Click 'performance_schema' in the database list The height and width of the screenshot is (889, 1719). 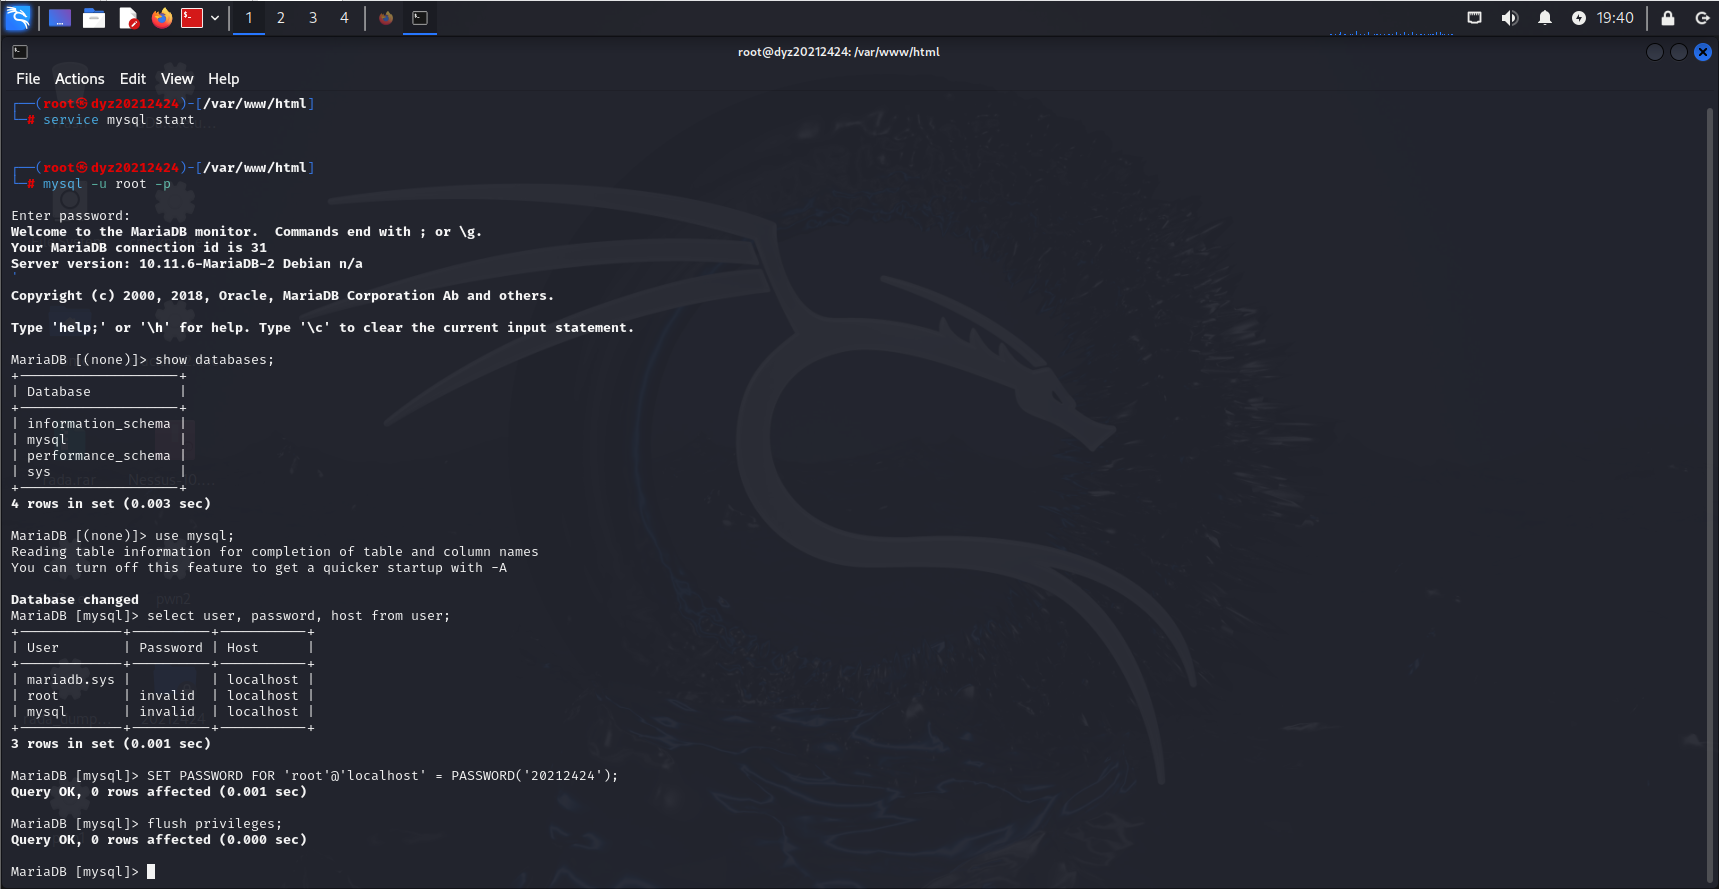point(99,456)
